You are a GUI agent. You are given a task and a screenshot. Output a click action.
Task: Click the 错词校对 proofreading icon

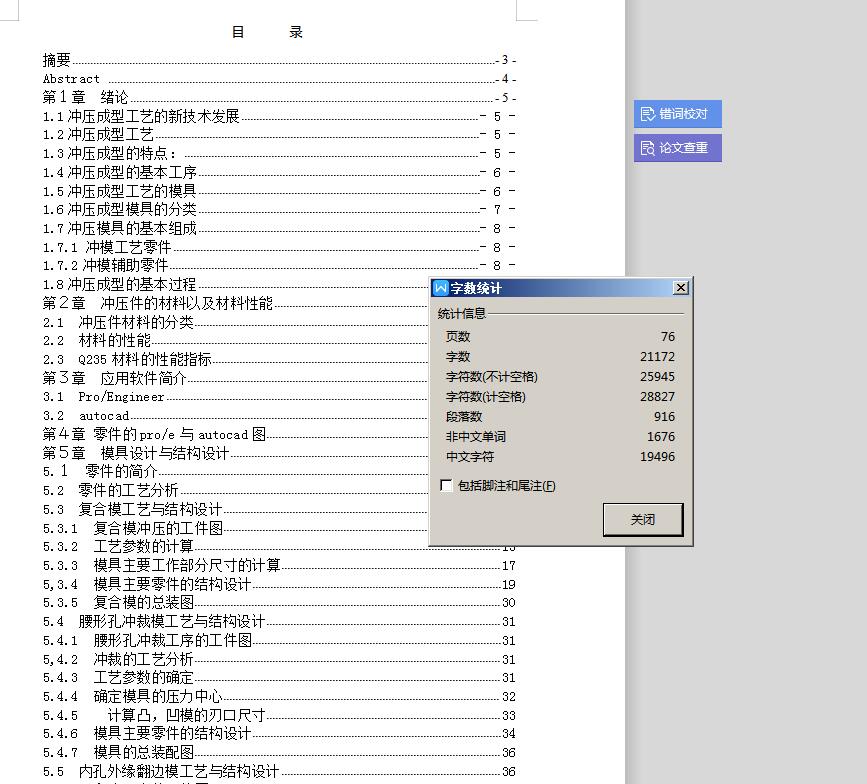click(677, 113)
